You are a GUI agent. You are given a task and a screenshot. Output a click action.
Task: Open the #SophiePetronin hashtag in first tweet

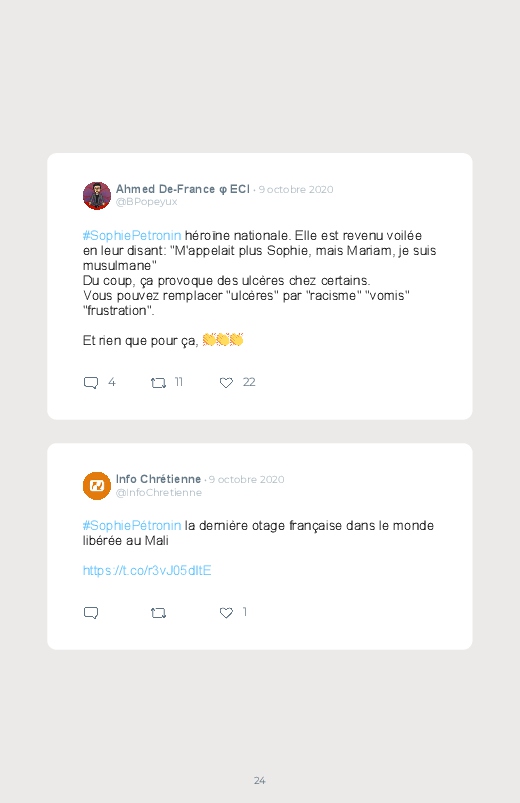click(132, 236)
